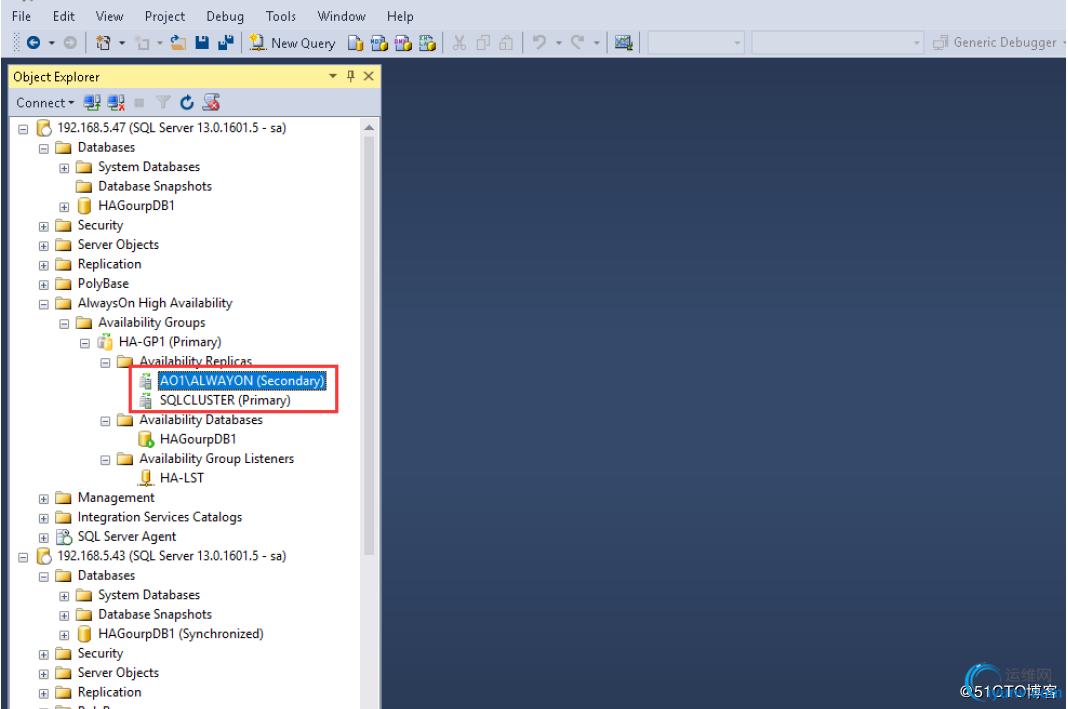Screen dimensions: 1068x709
Task: Close the Object Explorer panel
Action: (368, 76)
